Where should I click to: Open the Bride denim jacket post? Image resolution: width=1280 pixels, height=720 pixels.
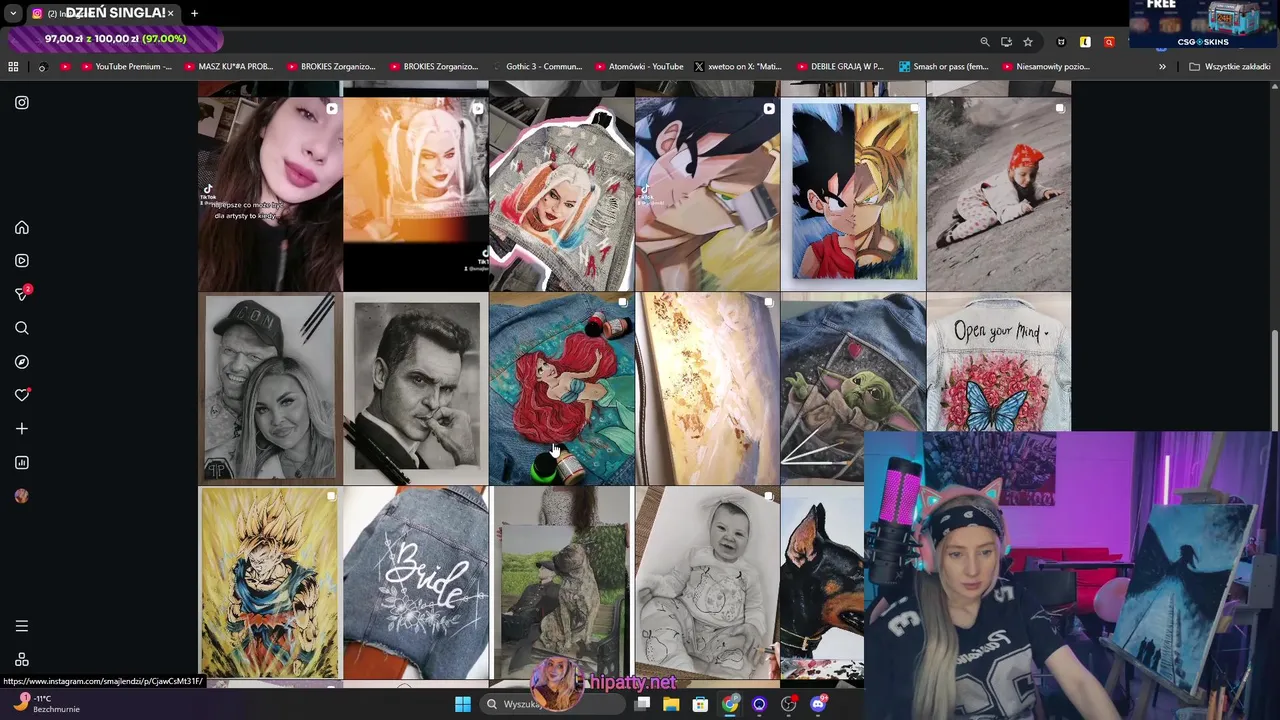416,584
